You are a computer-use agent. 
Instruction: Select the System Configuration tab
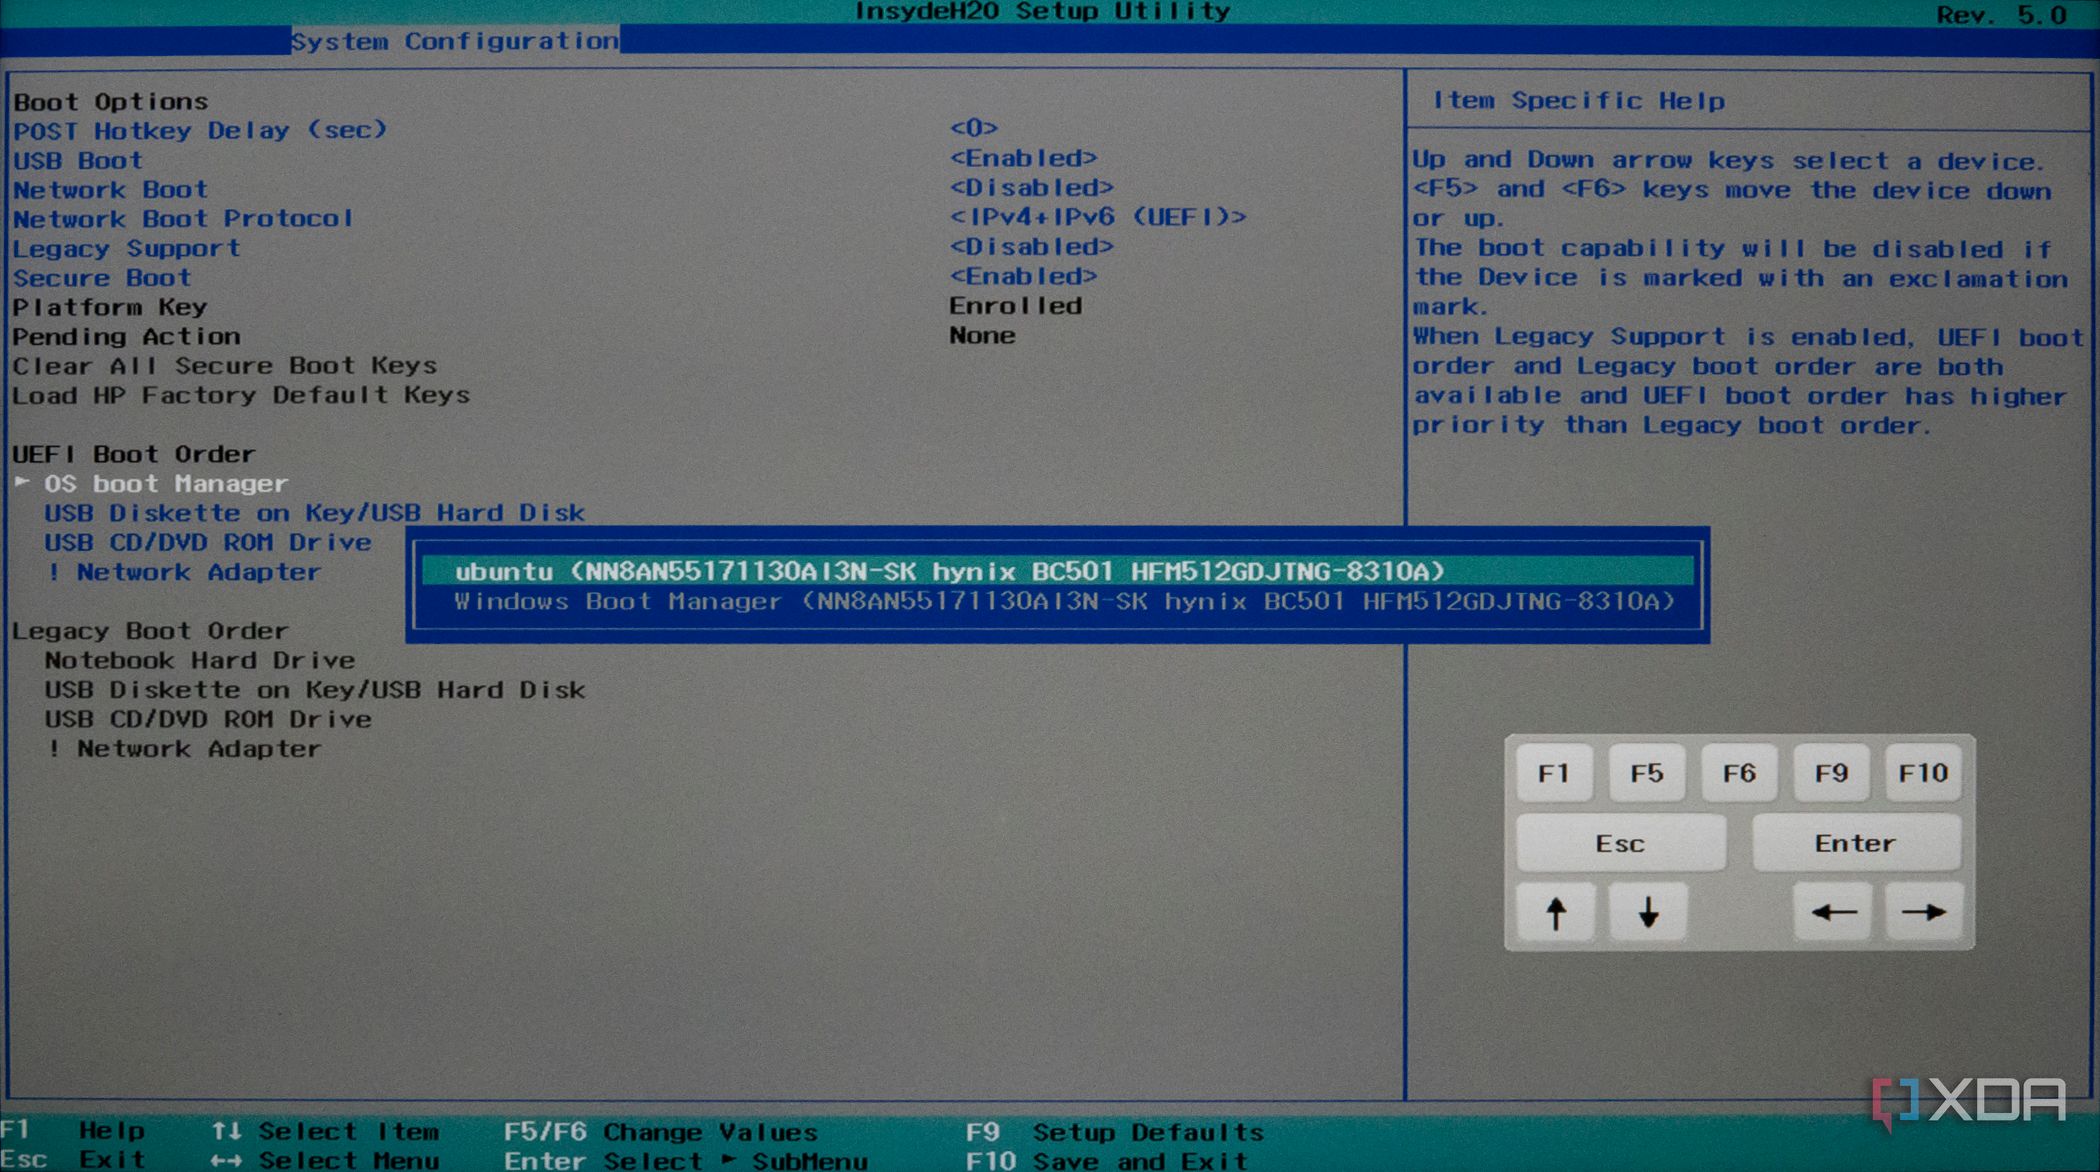455,41
